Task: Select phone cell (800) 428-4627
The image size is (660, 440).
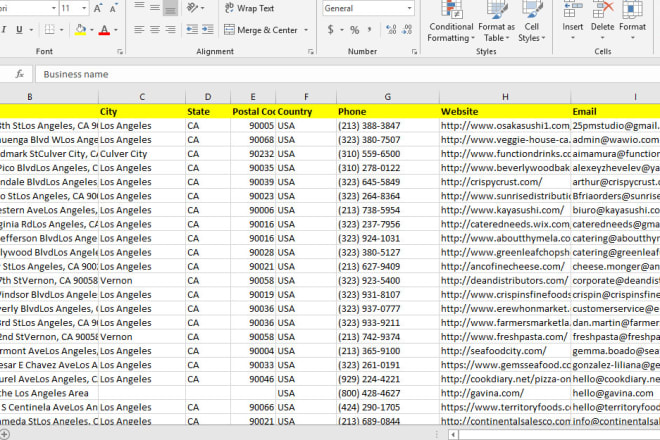Action: pos(388,393)
